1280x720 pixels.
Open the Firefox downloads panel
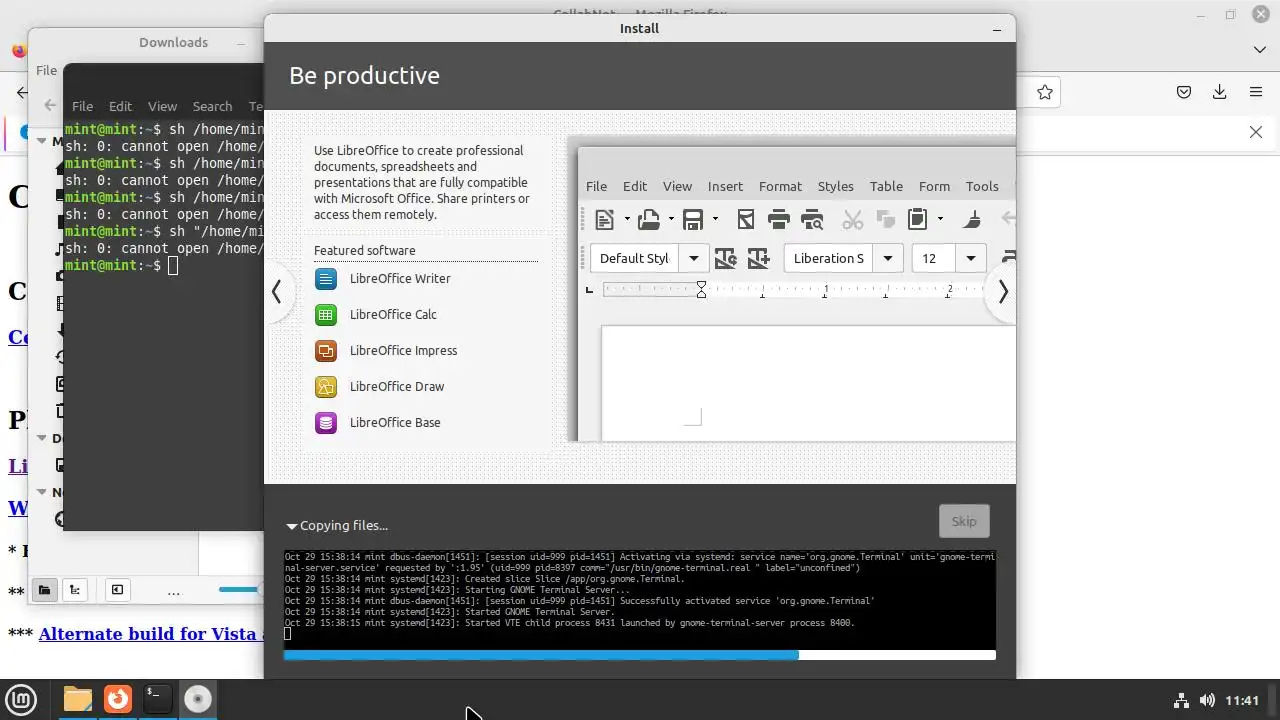coord(1219,92)
